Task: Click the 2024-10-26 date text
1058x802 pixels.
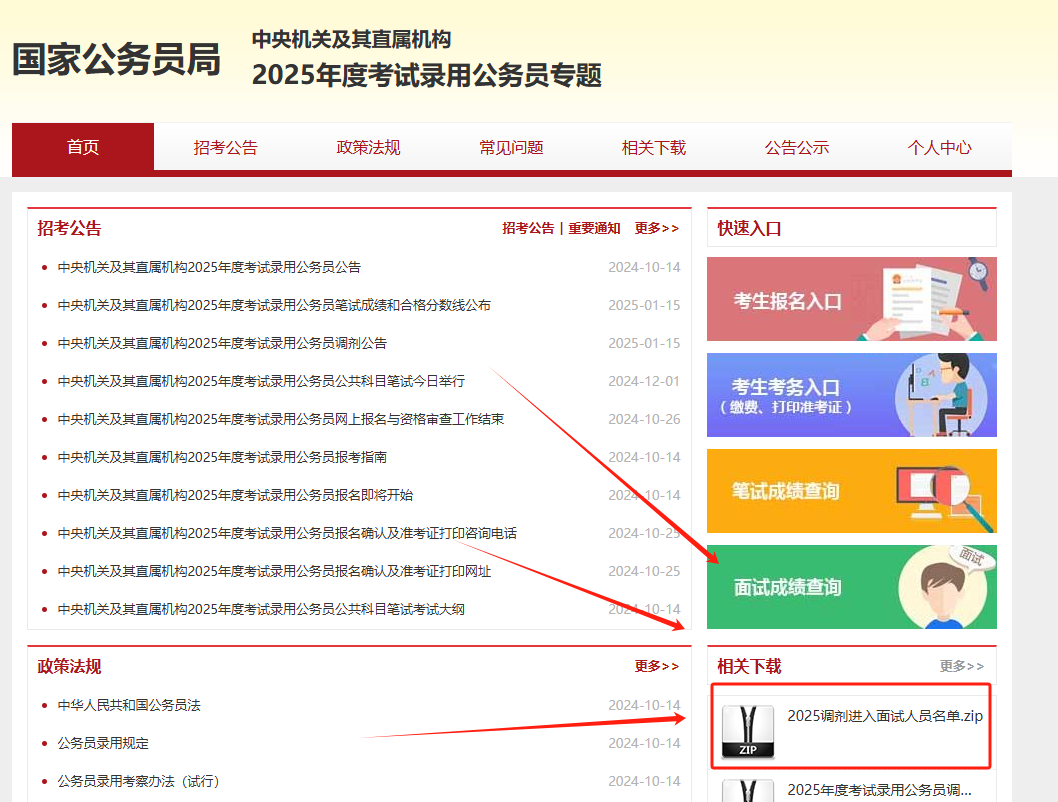Action: 644,419
